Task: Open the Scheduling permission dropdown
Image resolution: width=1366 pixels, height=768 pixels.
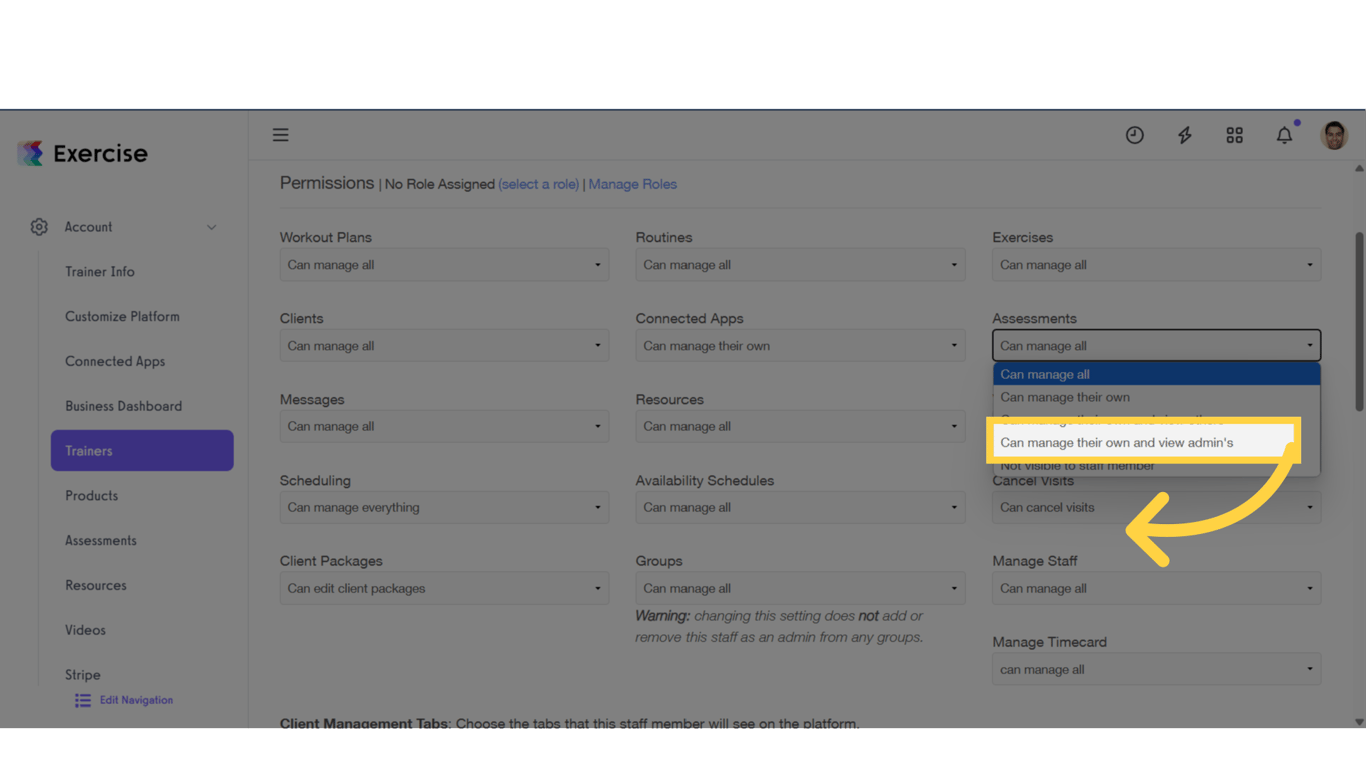Action: (444, 507)
